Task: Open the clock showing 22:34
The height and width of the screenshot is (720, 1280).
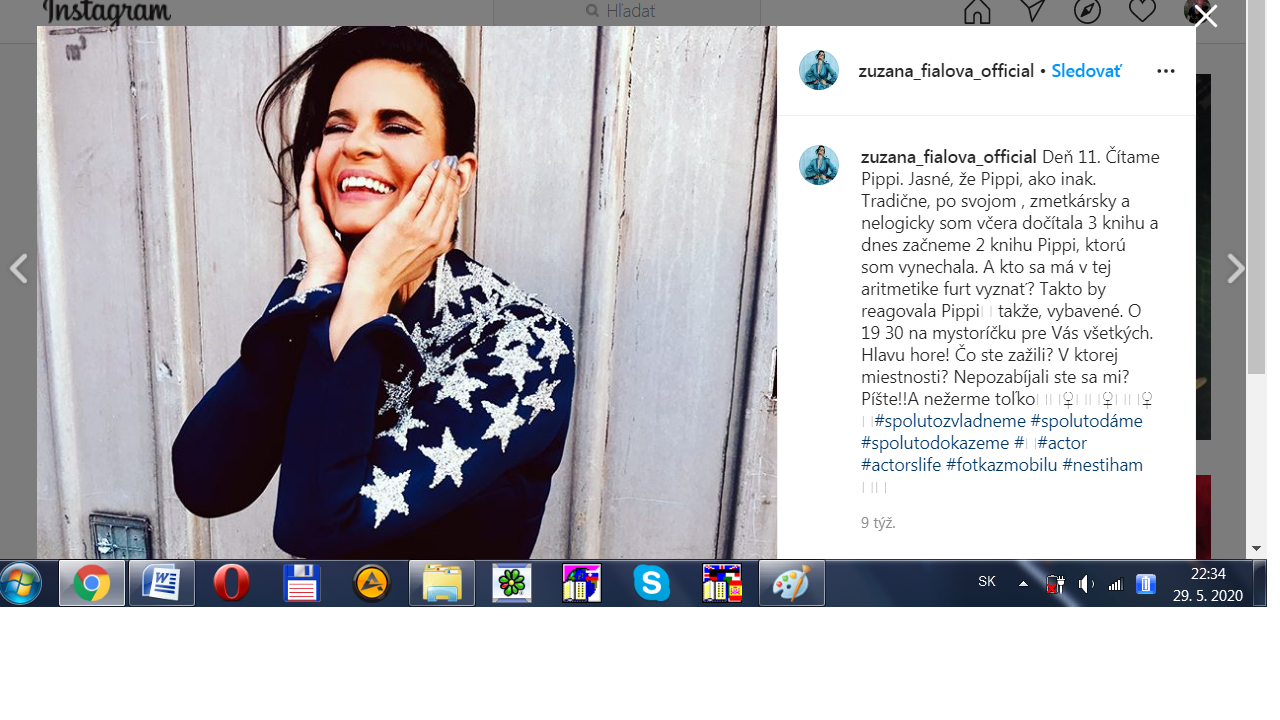Action: pos(1208,584)
